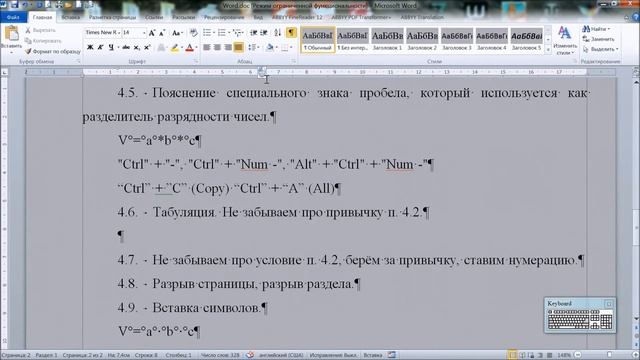
Task: Click the text effects glowing A icon
Action: 162,48
